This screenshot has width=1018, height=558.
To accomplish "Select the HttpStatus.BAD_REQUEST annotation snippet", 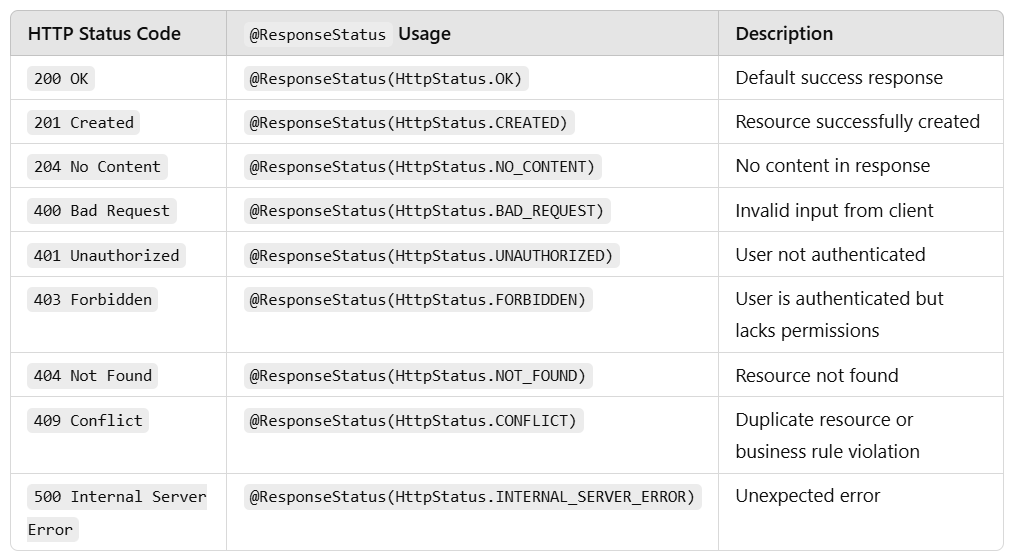I will coord(427,211).
